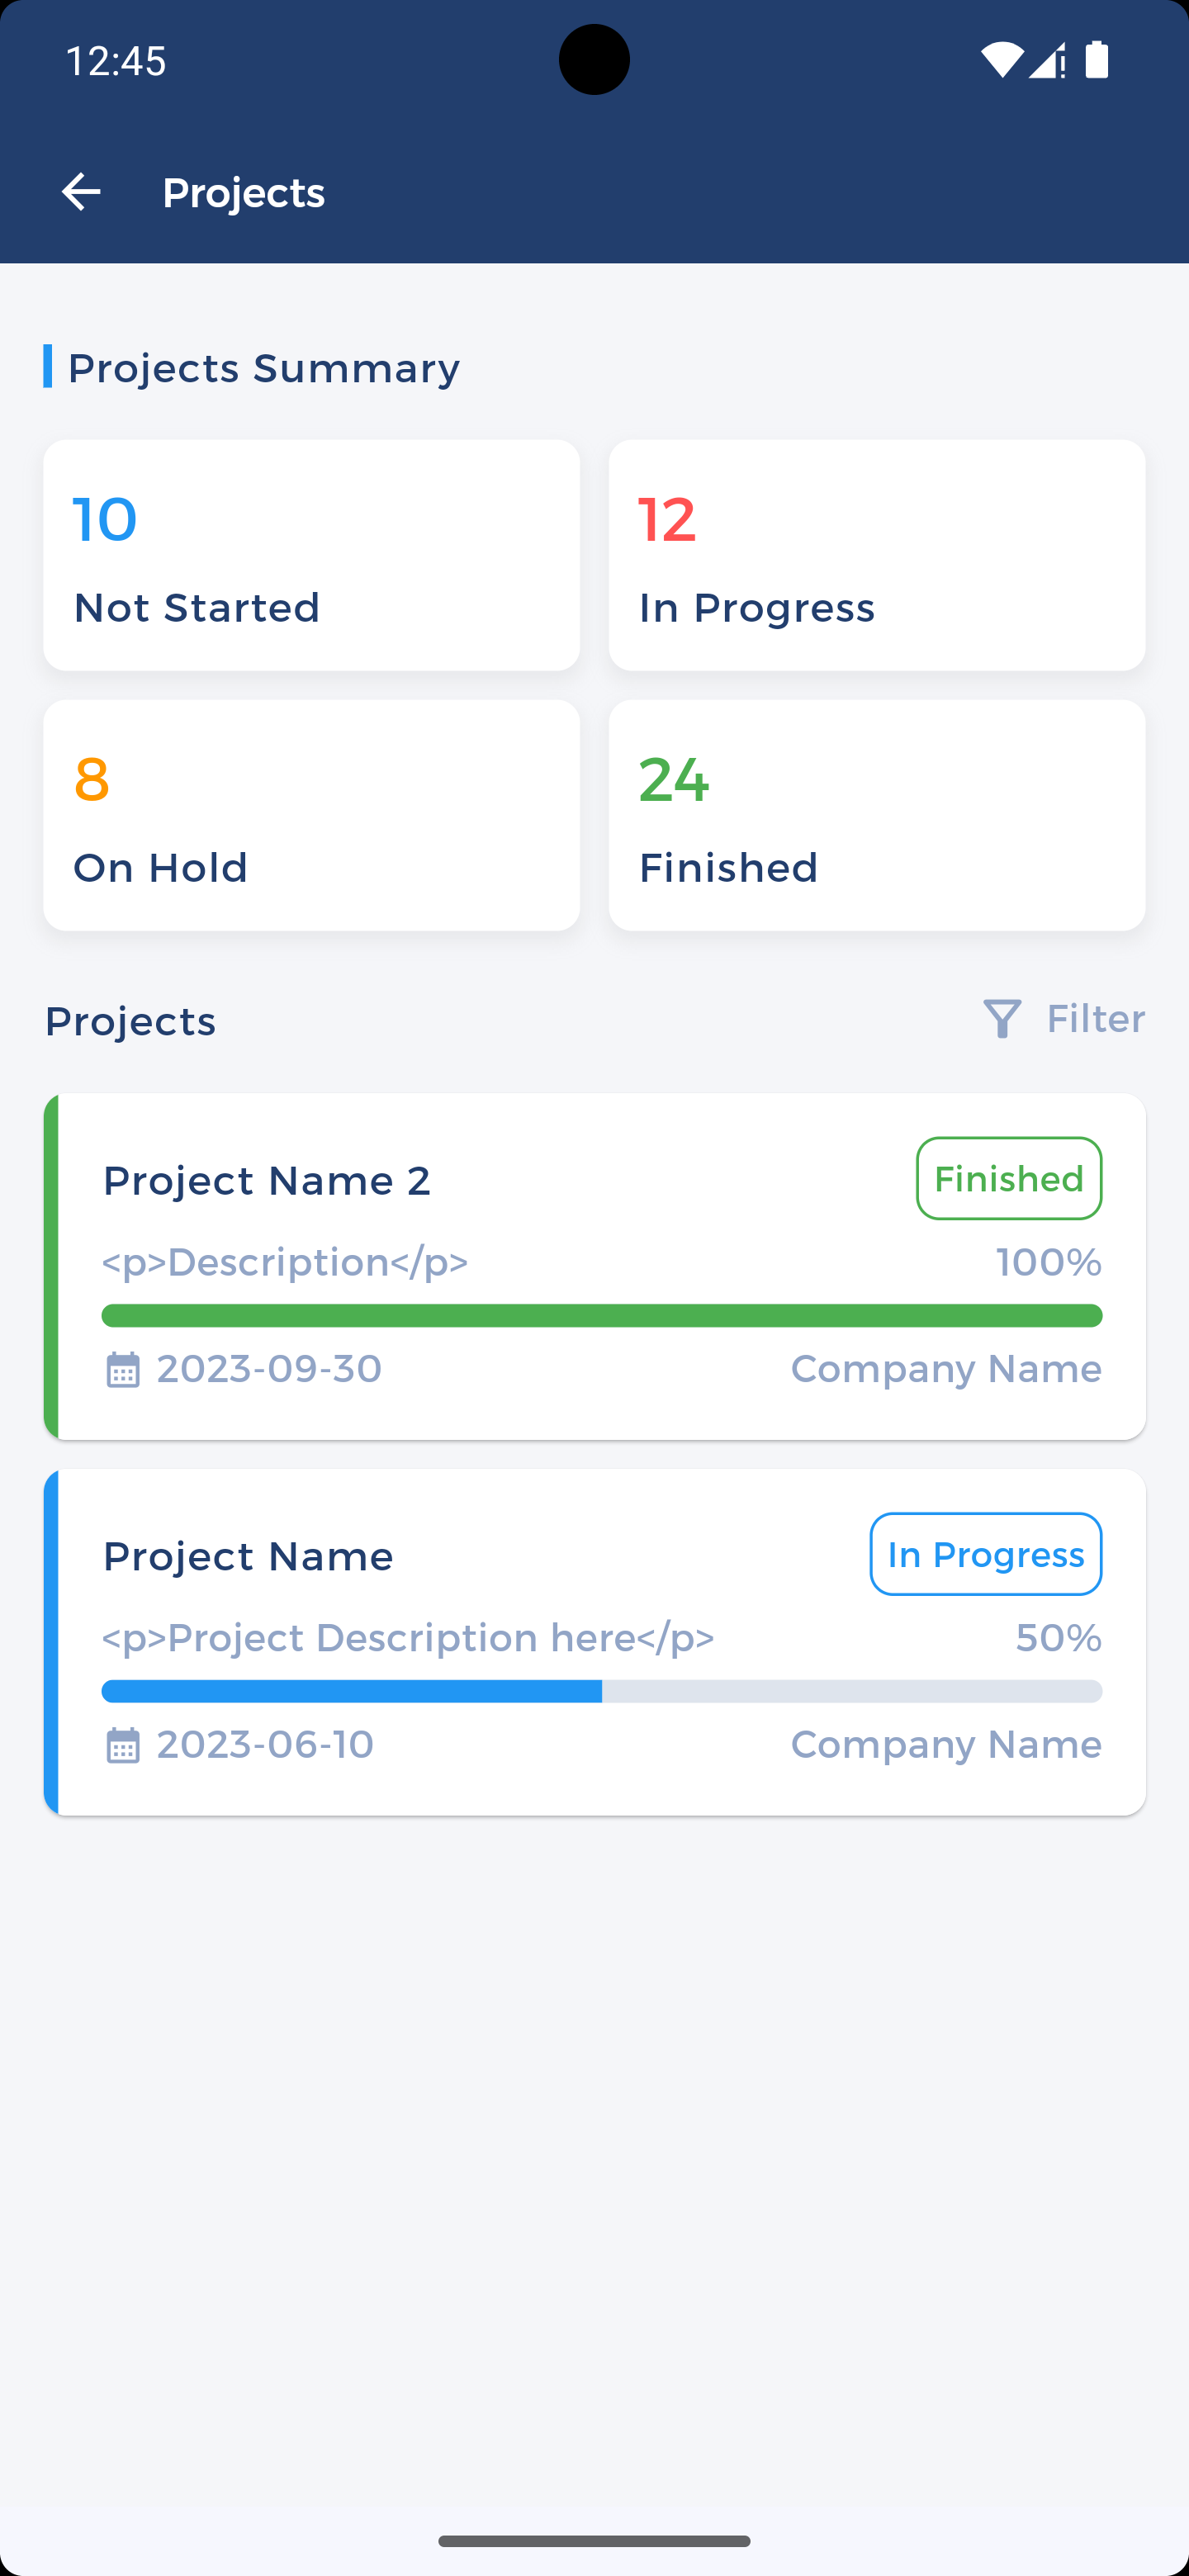Tap the cellular signal icon
The image size is (1189, 2576).
pyautogui.click(x=1047, y=61)
